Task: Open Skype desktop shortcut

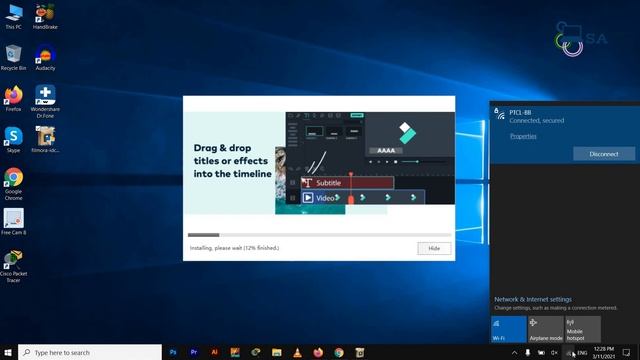Action: pyautogui.click(x=13, y=140)
